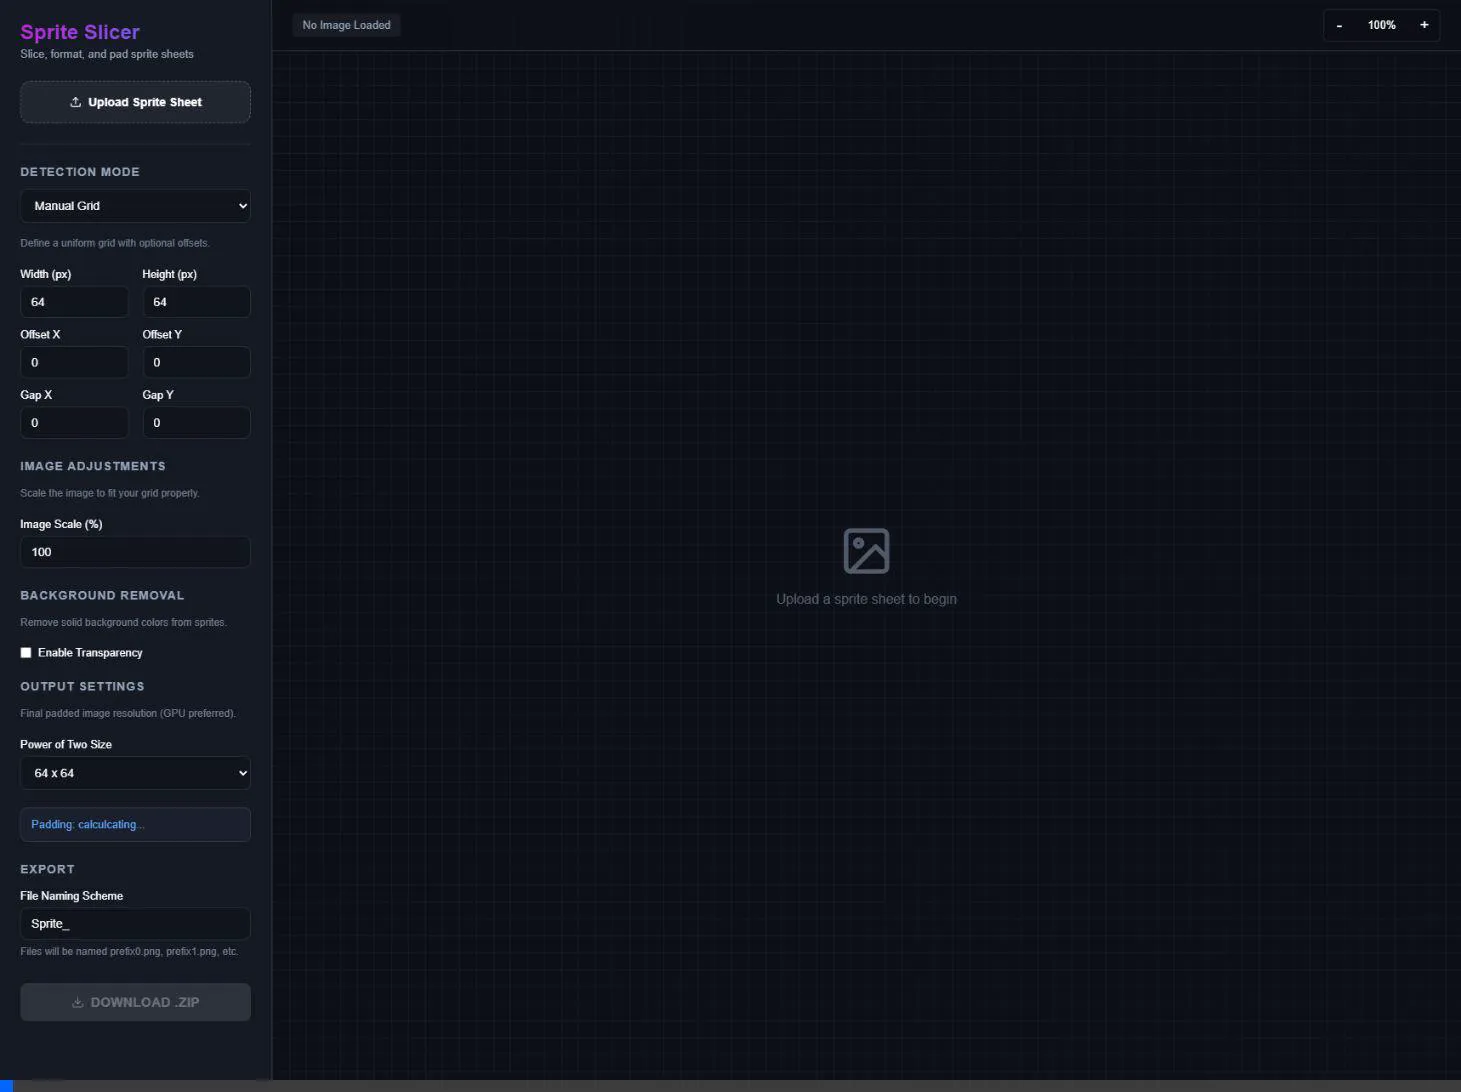Focus the Width (px) input field
Viewport: 1461px width, 1092px height.
click(74, 302)
